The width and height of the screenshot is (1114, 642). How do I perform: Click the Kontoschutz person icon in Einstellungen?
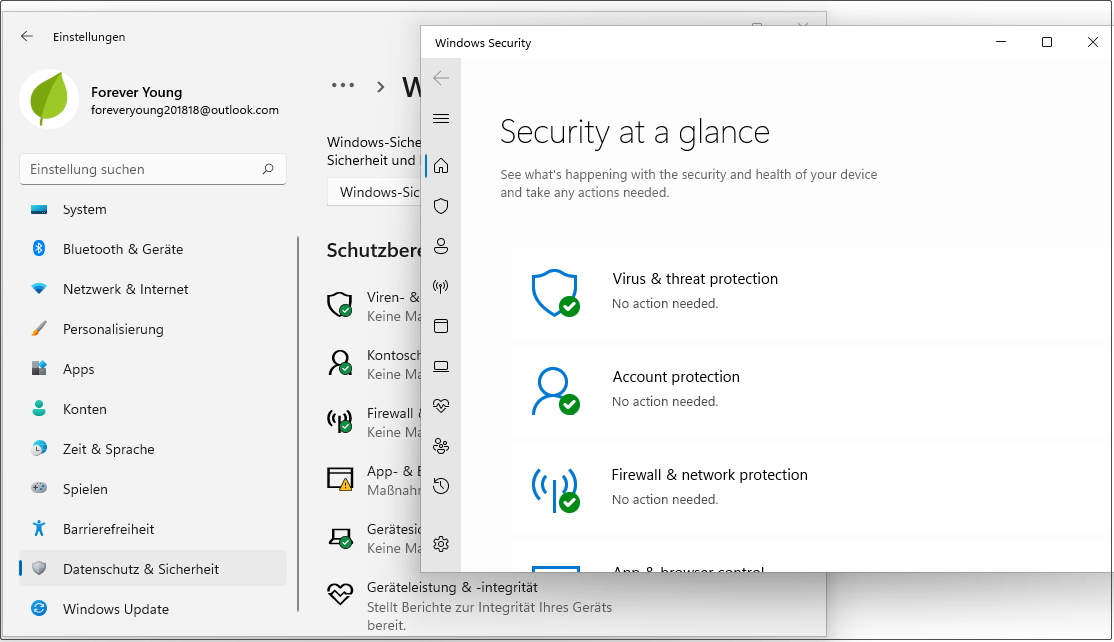point(340,362)
